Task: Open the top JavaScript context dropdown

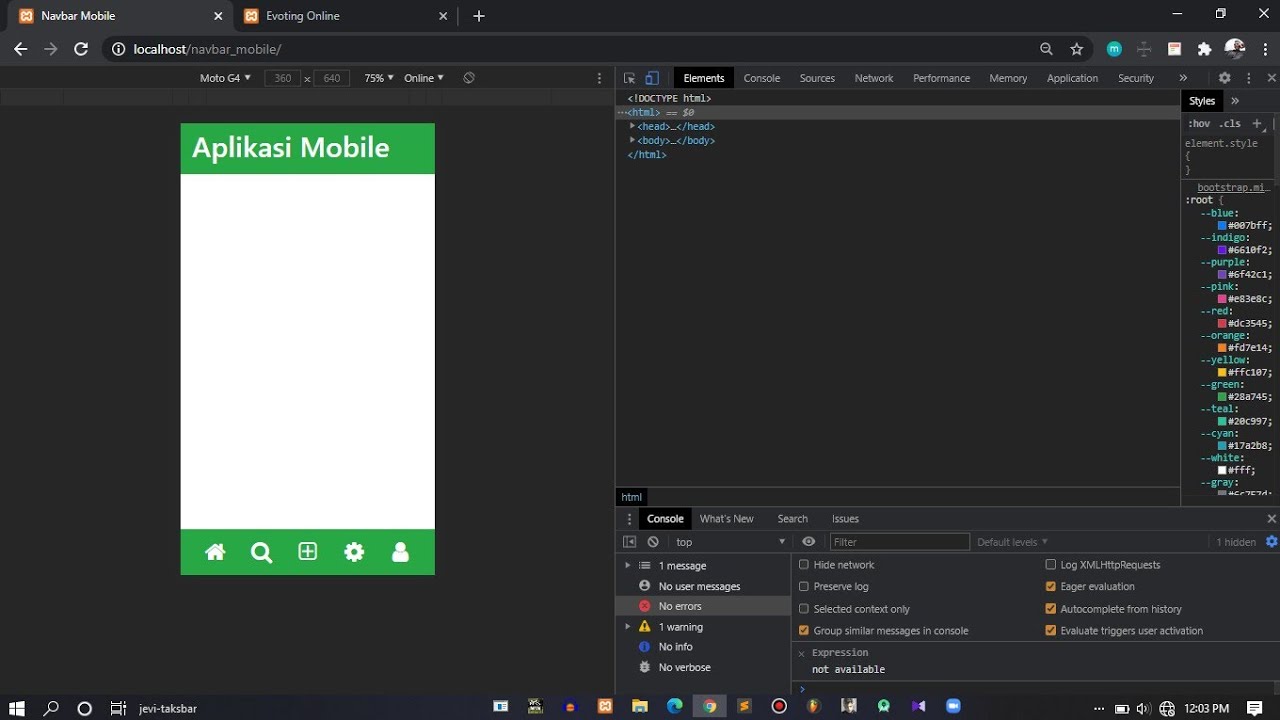Action: 730,542
